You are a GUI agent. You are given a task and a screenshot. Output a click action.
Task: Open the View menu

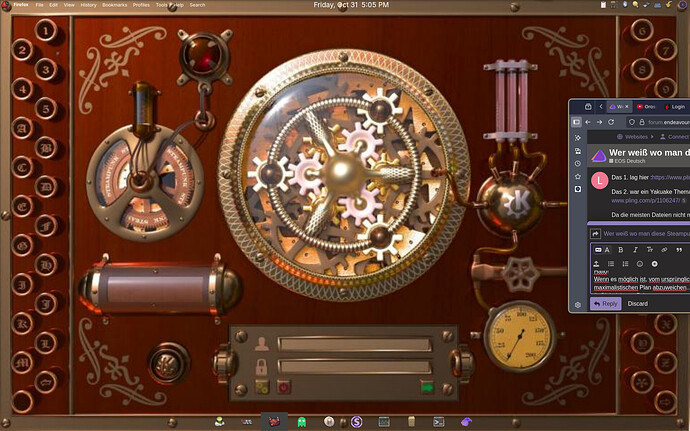point(69,5)
